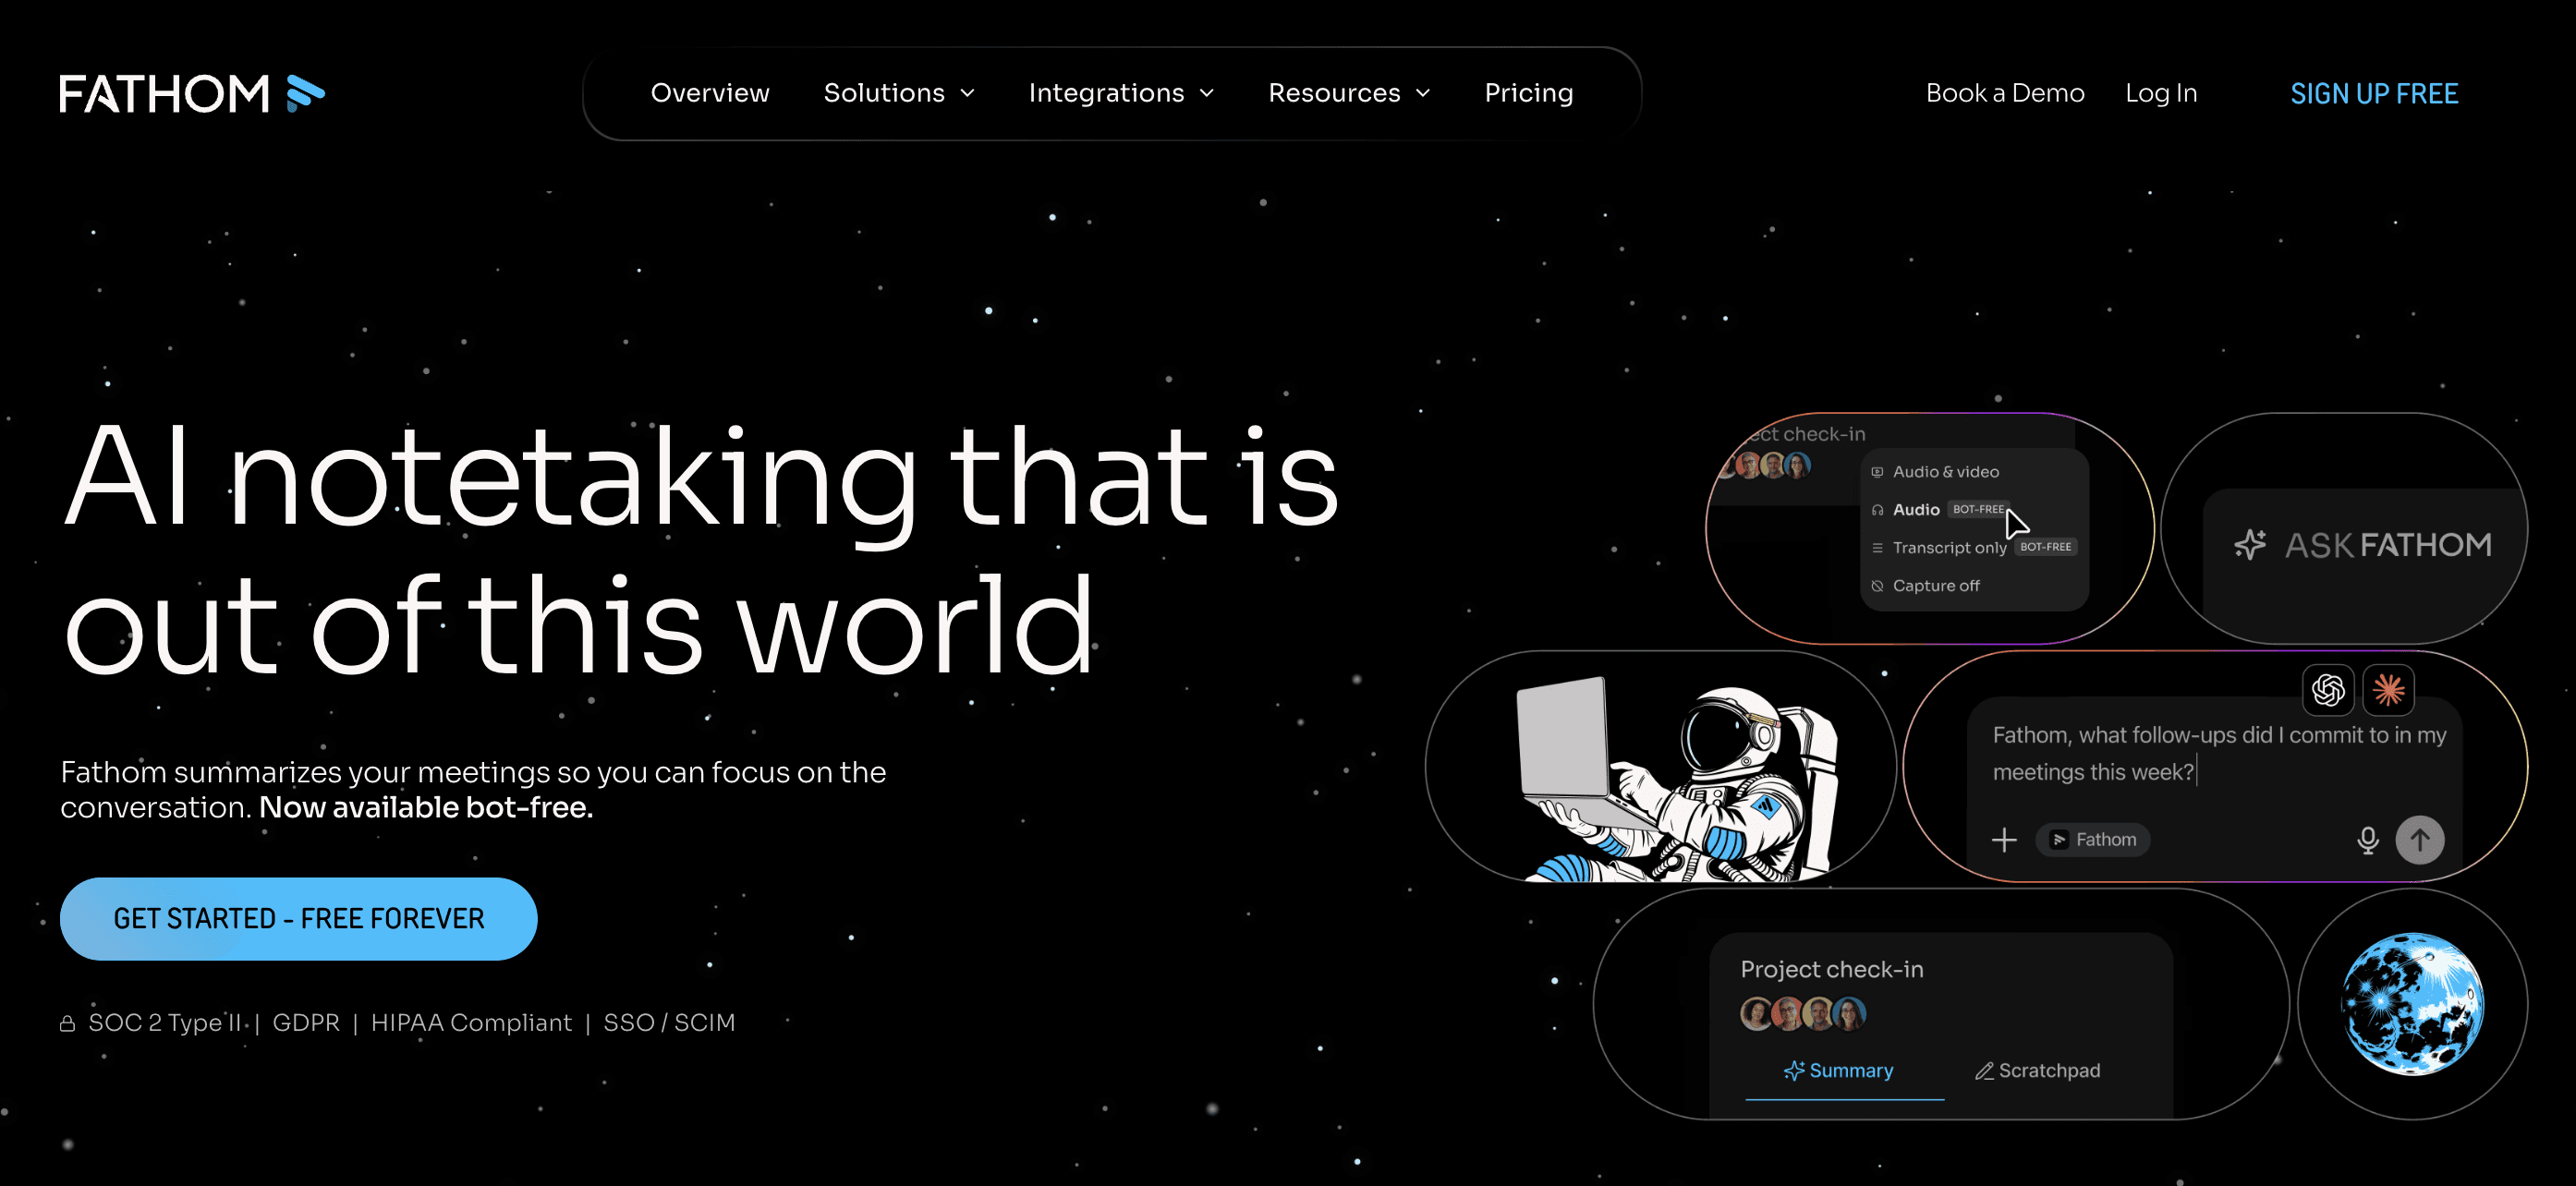Click the 'SOC 2 Type II' text
The height and width of the screenshot is (1186, 2576).
pos(165,1023)
